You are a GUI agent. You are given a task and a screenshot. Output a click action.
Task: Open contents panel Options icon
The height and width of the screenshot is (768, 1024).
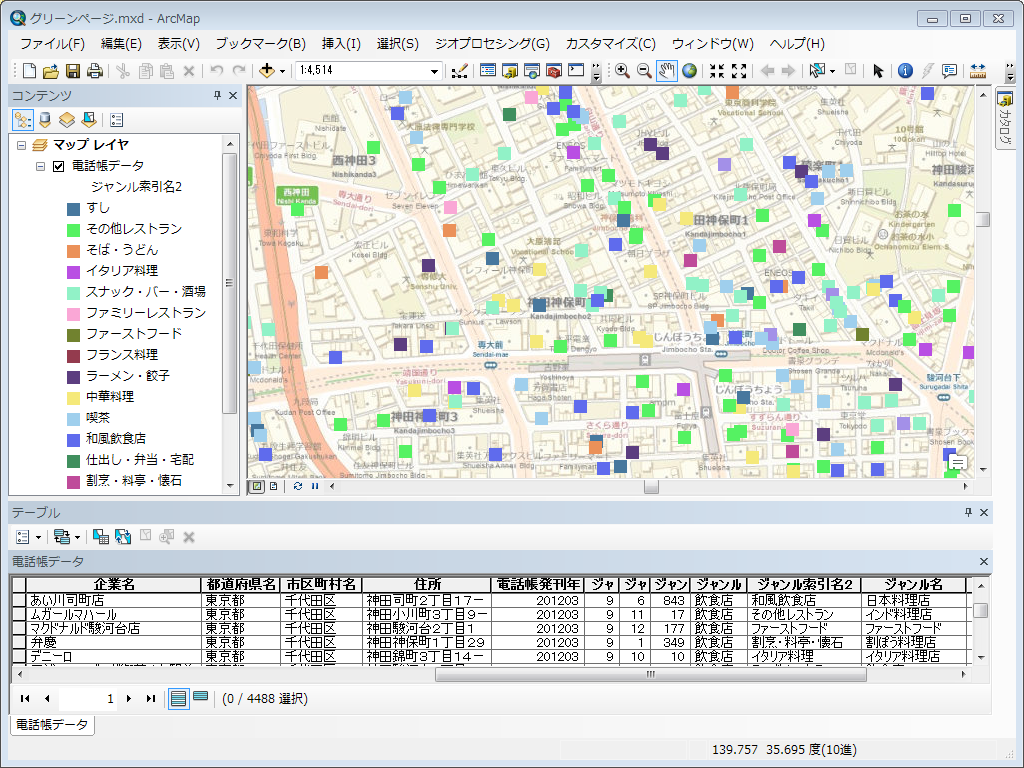(117, 120)
